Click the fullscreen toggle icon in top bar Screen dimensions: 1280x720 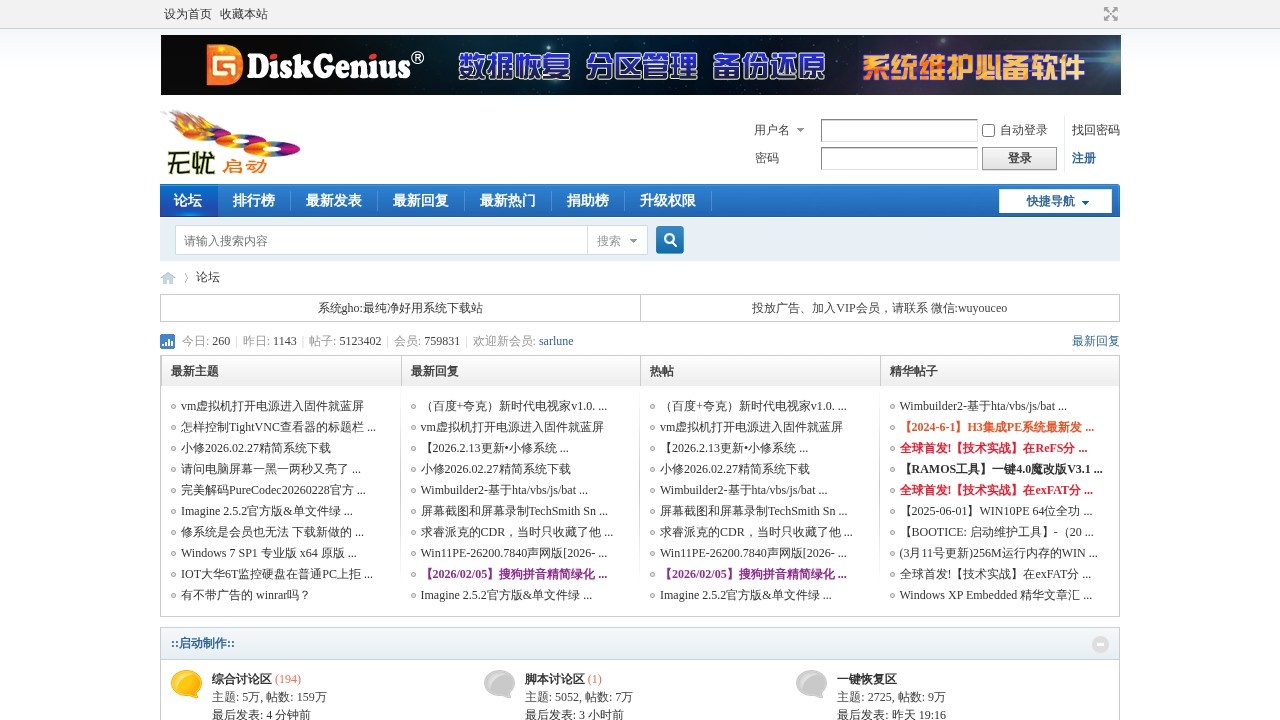pyautogui.click(x=1110, y=14)
